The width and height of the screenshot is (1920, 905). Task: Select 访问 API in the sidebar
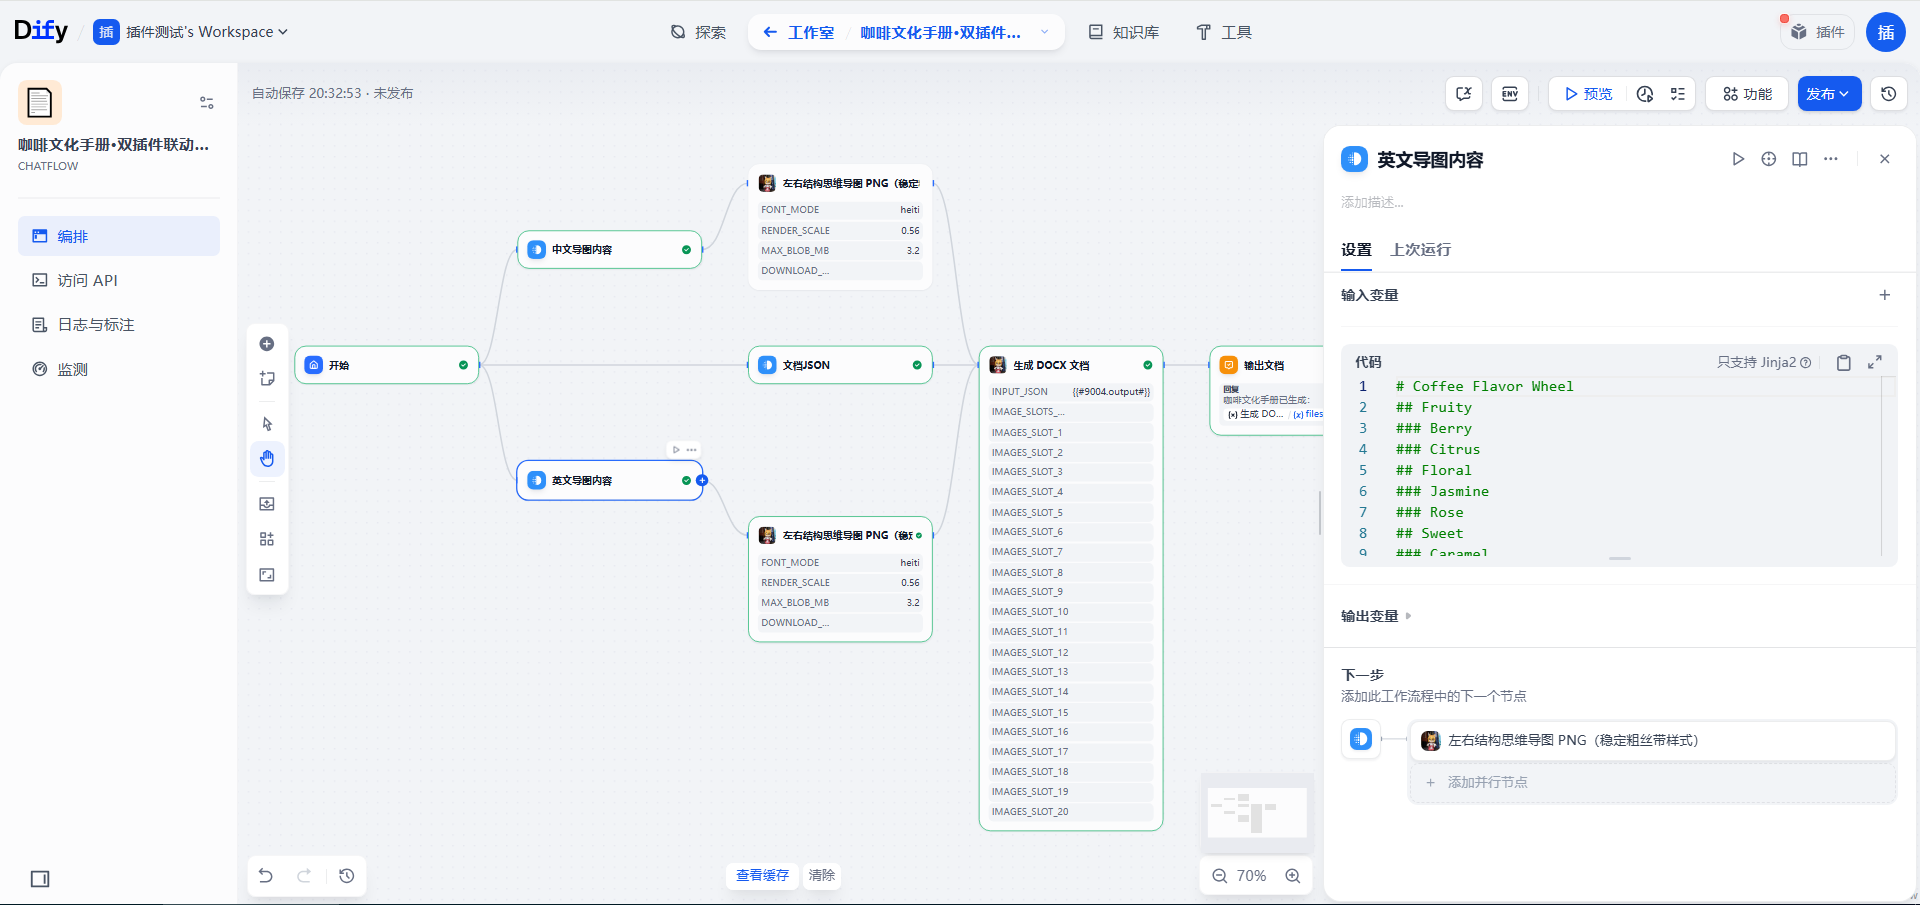pyautogui.click(x=119, y=280)
